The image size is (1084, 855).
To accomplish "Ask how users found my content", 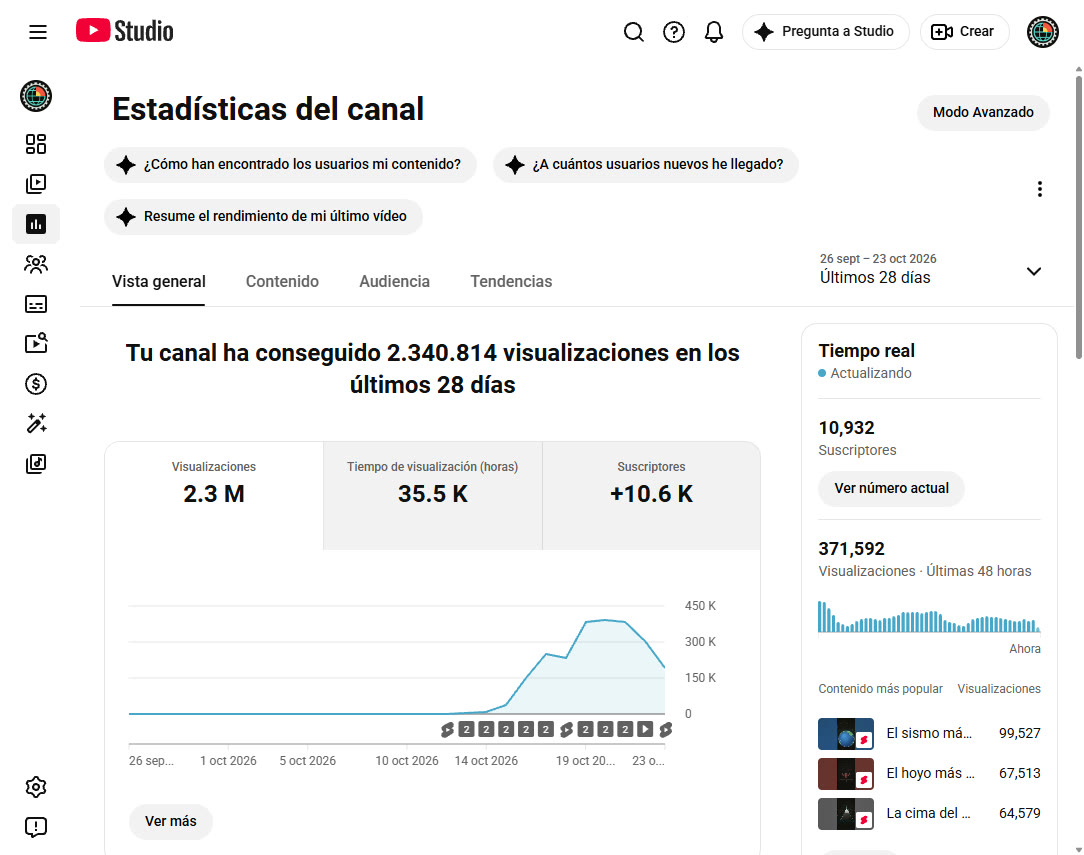I will pos(290,165).
